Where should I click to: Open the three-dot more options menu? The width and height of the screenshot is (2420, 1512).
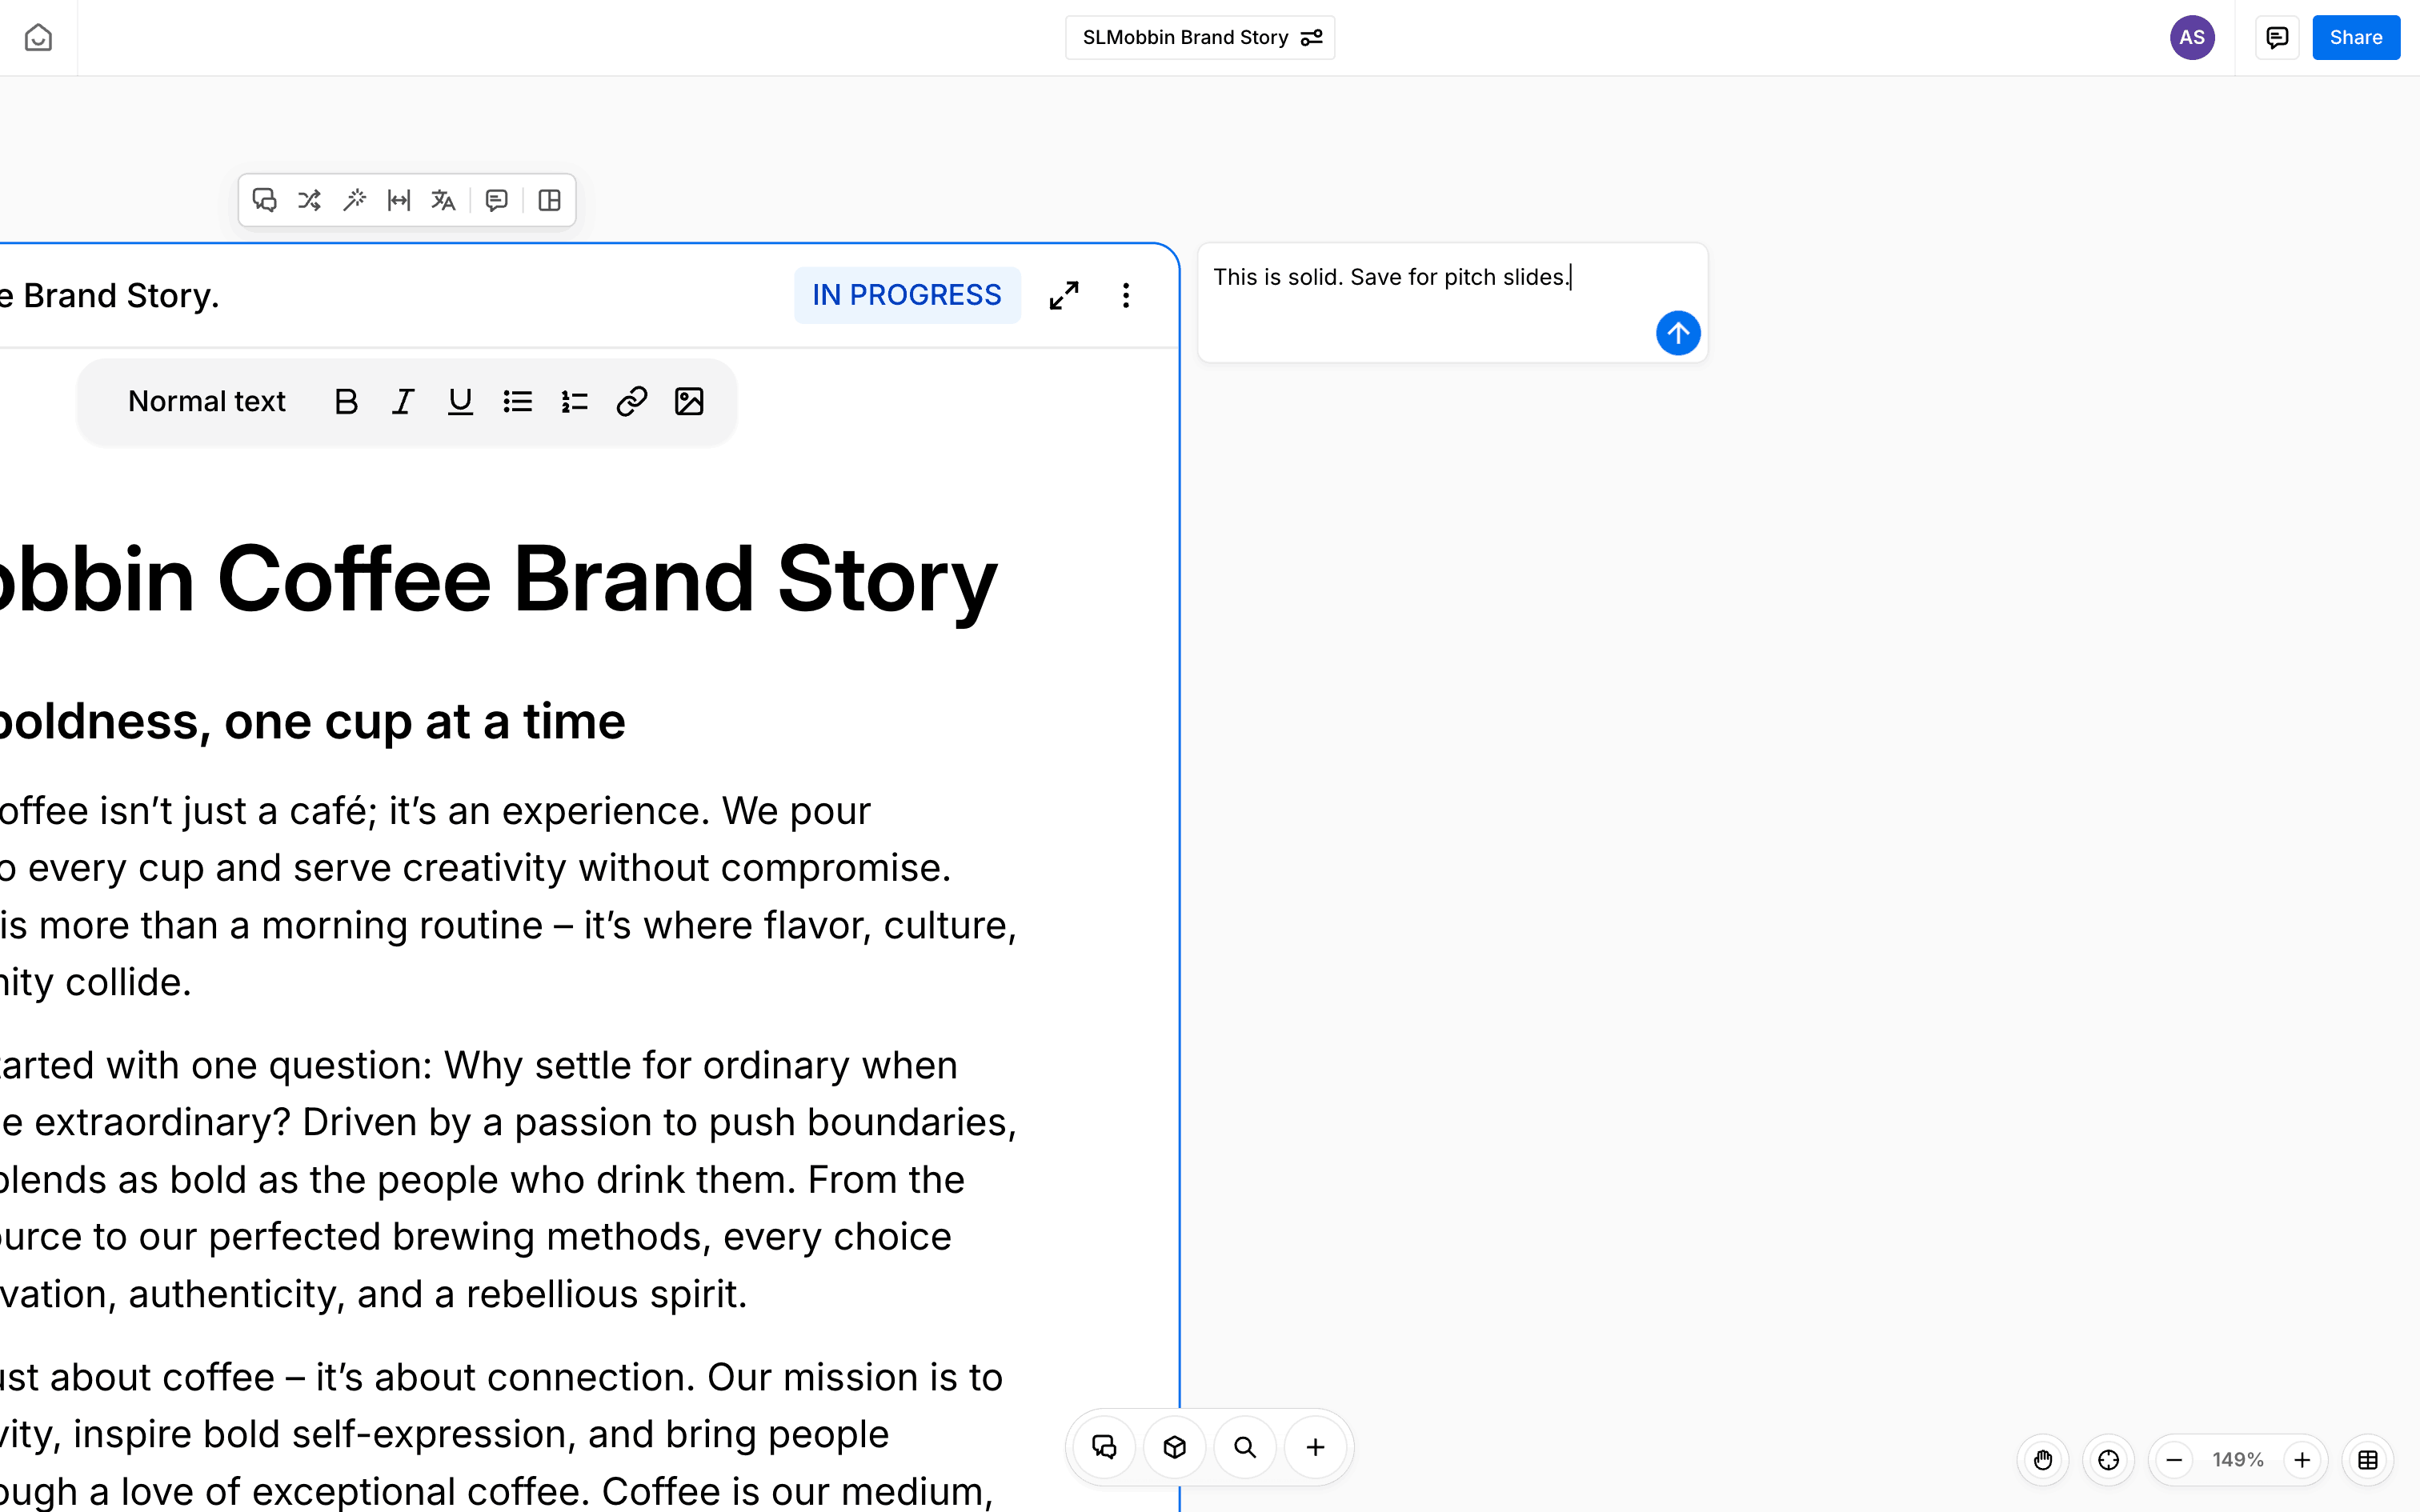pos(1126,295)
